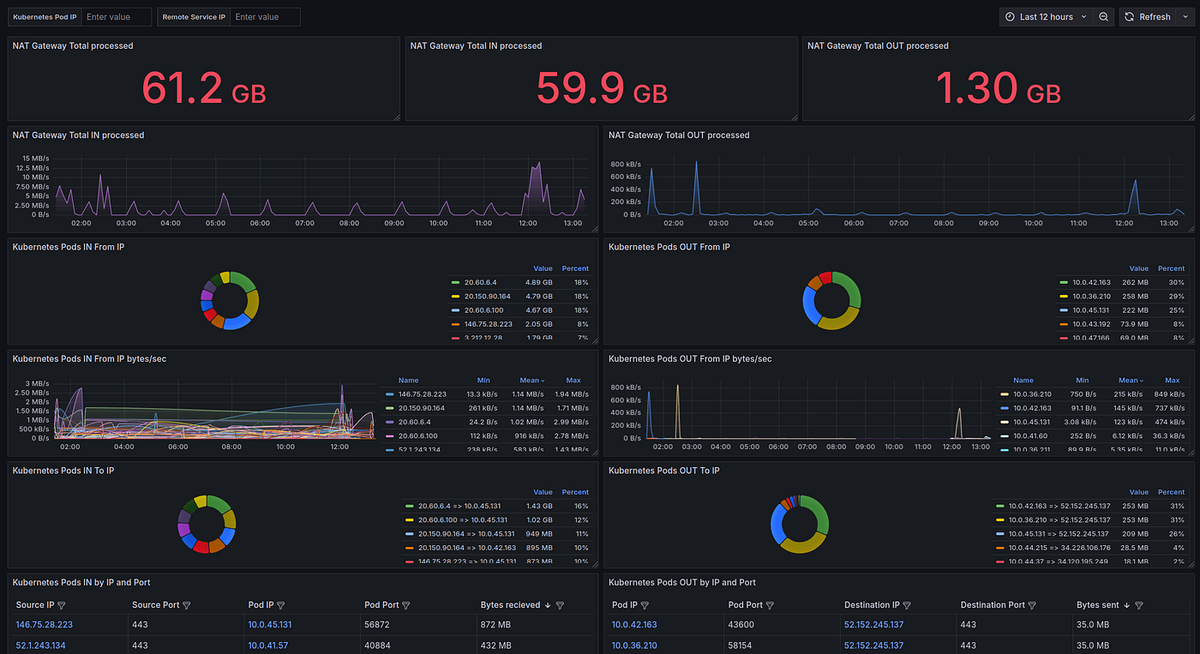
Task: Toggle the 10.0.42.163 series in the Pods OUT legend
Action: (x=1092, y=283)
